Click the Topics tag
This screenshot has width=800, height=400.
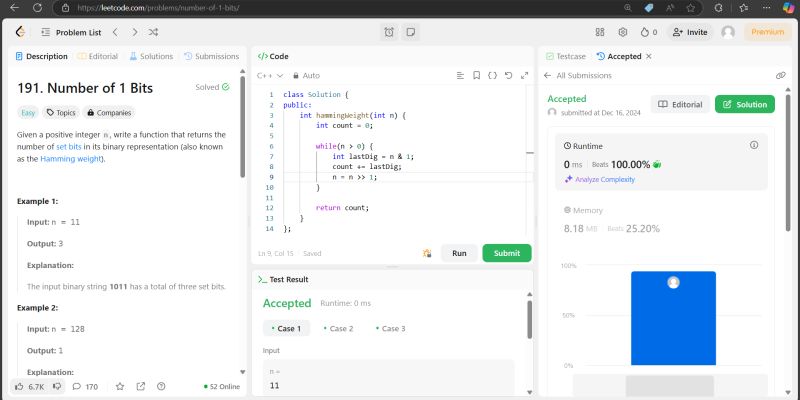pyautogui.click(x=61, y=113)
